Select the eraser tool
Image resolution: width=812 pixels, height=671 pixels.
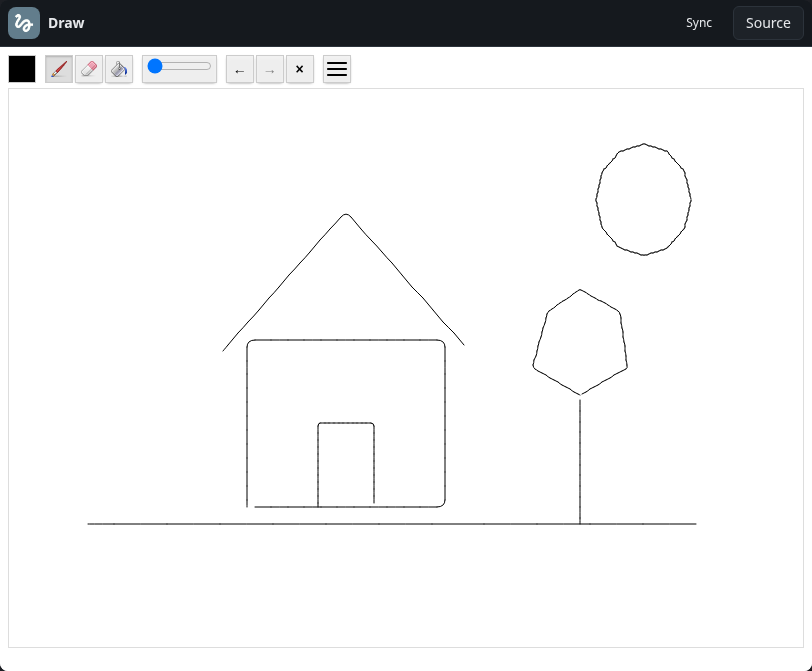[x=89, y=69]
